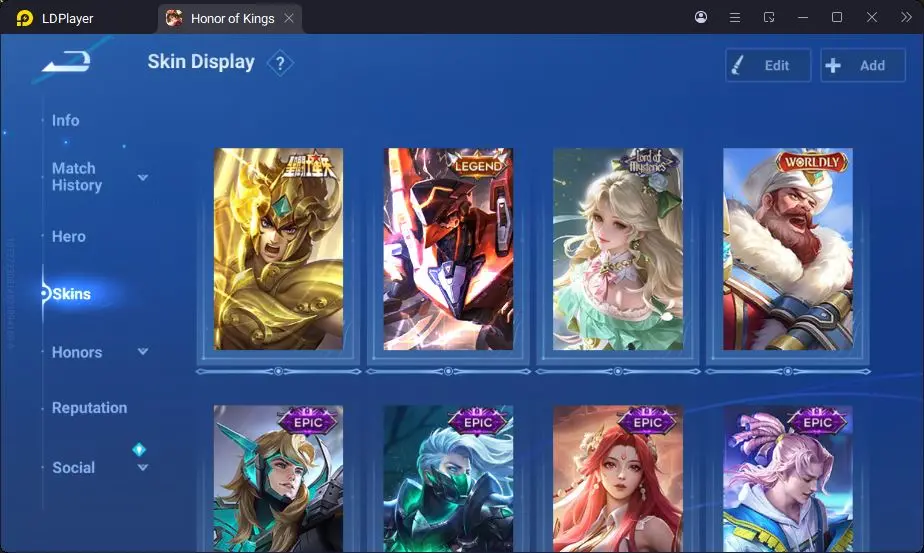Viewport: 924px width, 553px height.
Task: Click the back arrow icon
Action: [66, 61]
